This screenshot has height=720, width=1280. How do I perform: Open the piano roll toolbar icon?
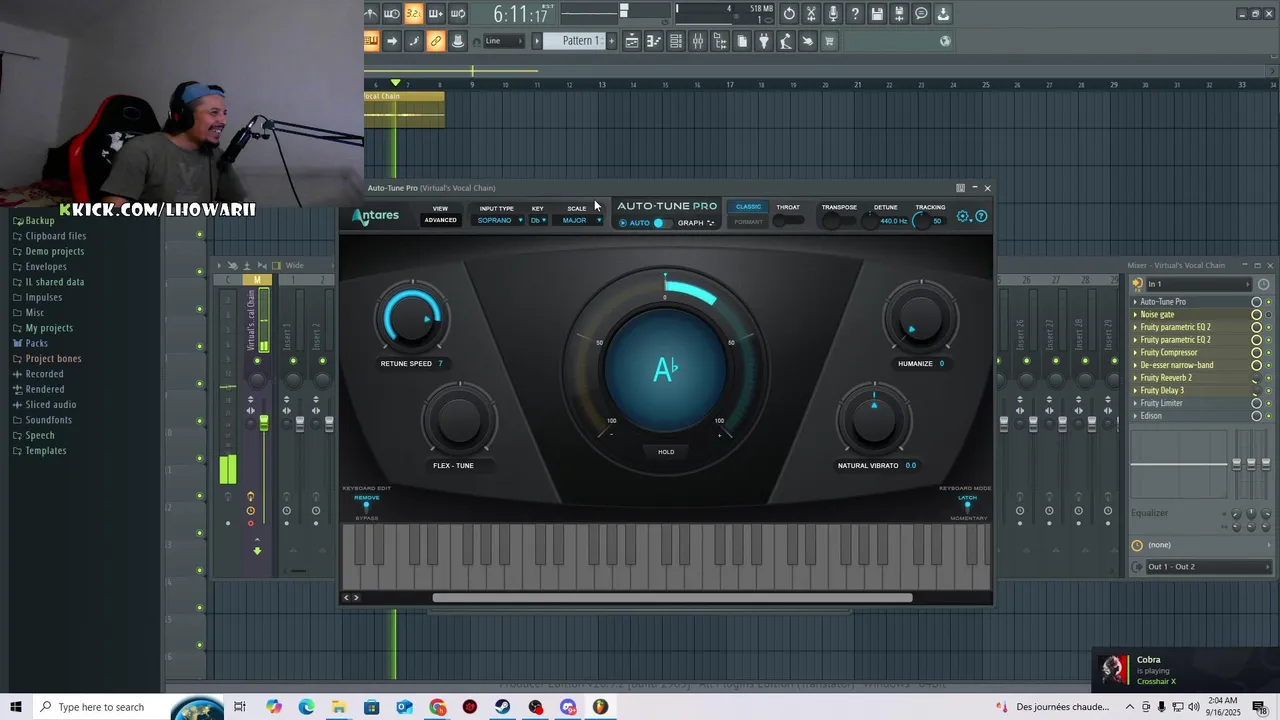pos(653,41)
